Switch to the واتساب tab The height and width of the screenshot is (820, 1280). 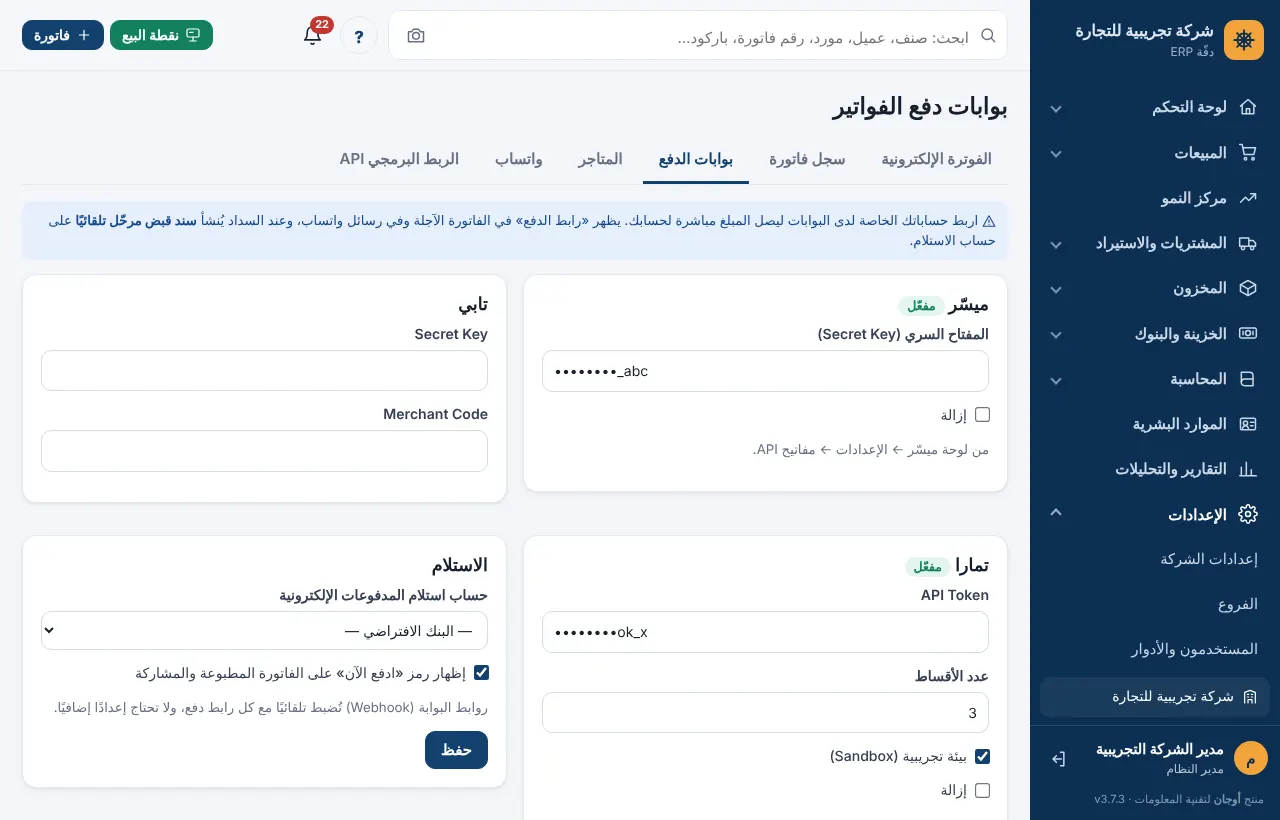[519, 159]
